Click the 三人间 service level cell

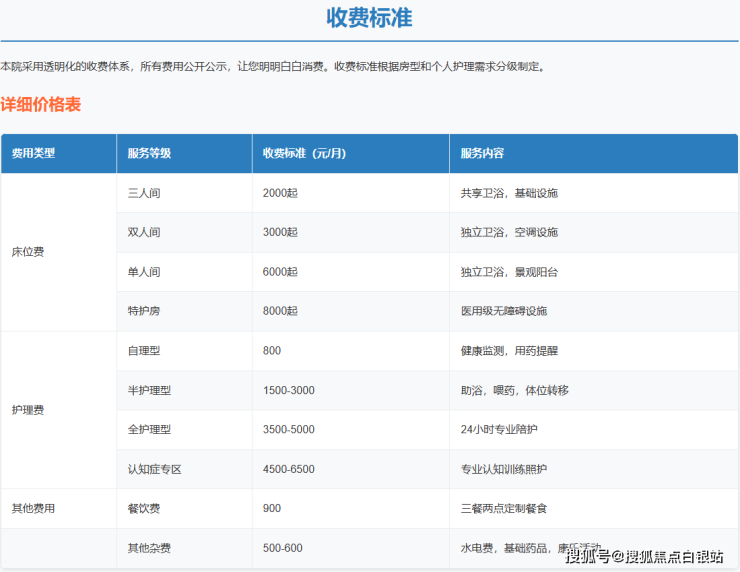pyautogui.click(x=144, y=193)
